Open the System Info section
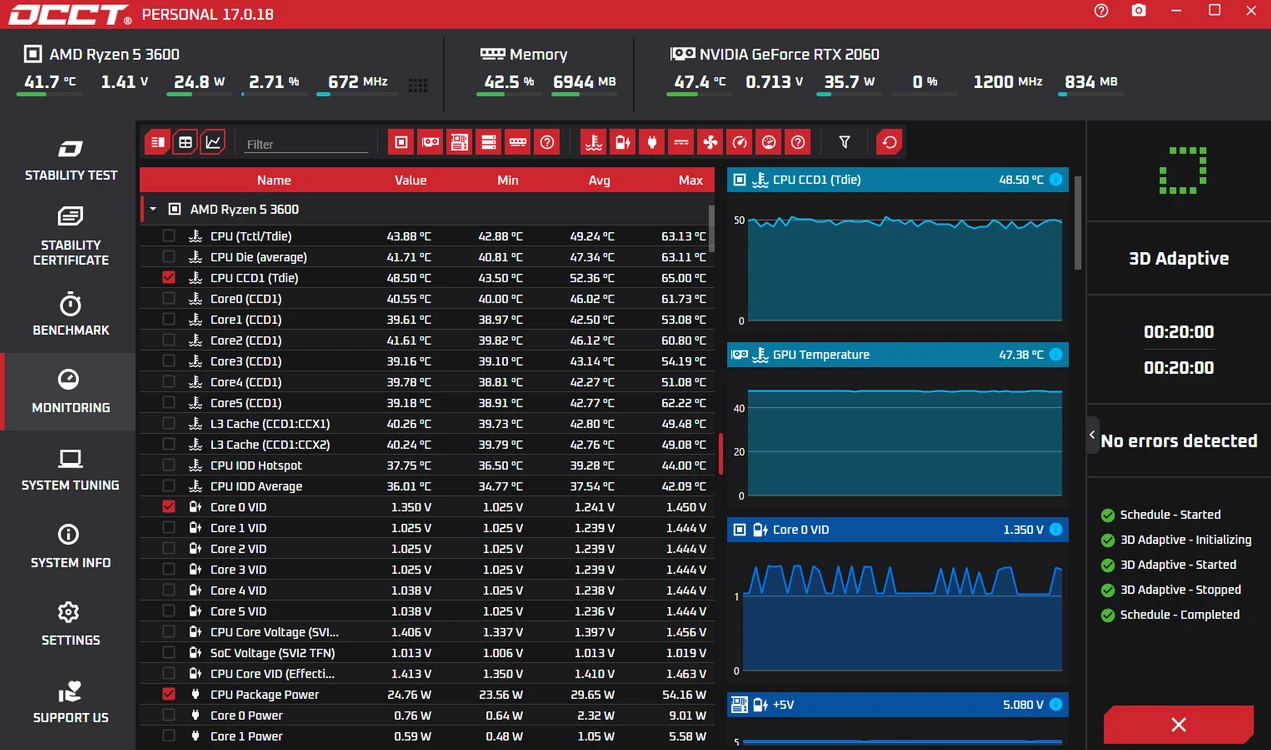 (70, 547)
